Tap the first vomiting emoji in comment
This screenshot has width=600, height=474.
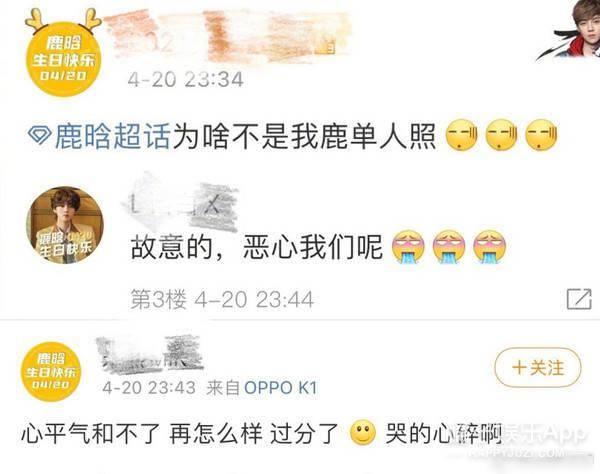tap(408, 247)
